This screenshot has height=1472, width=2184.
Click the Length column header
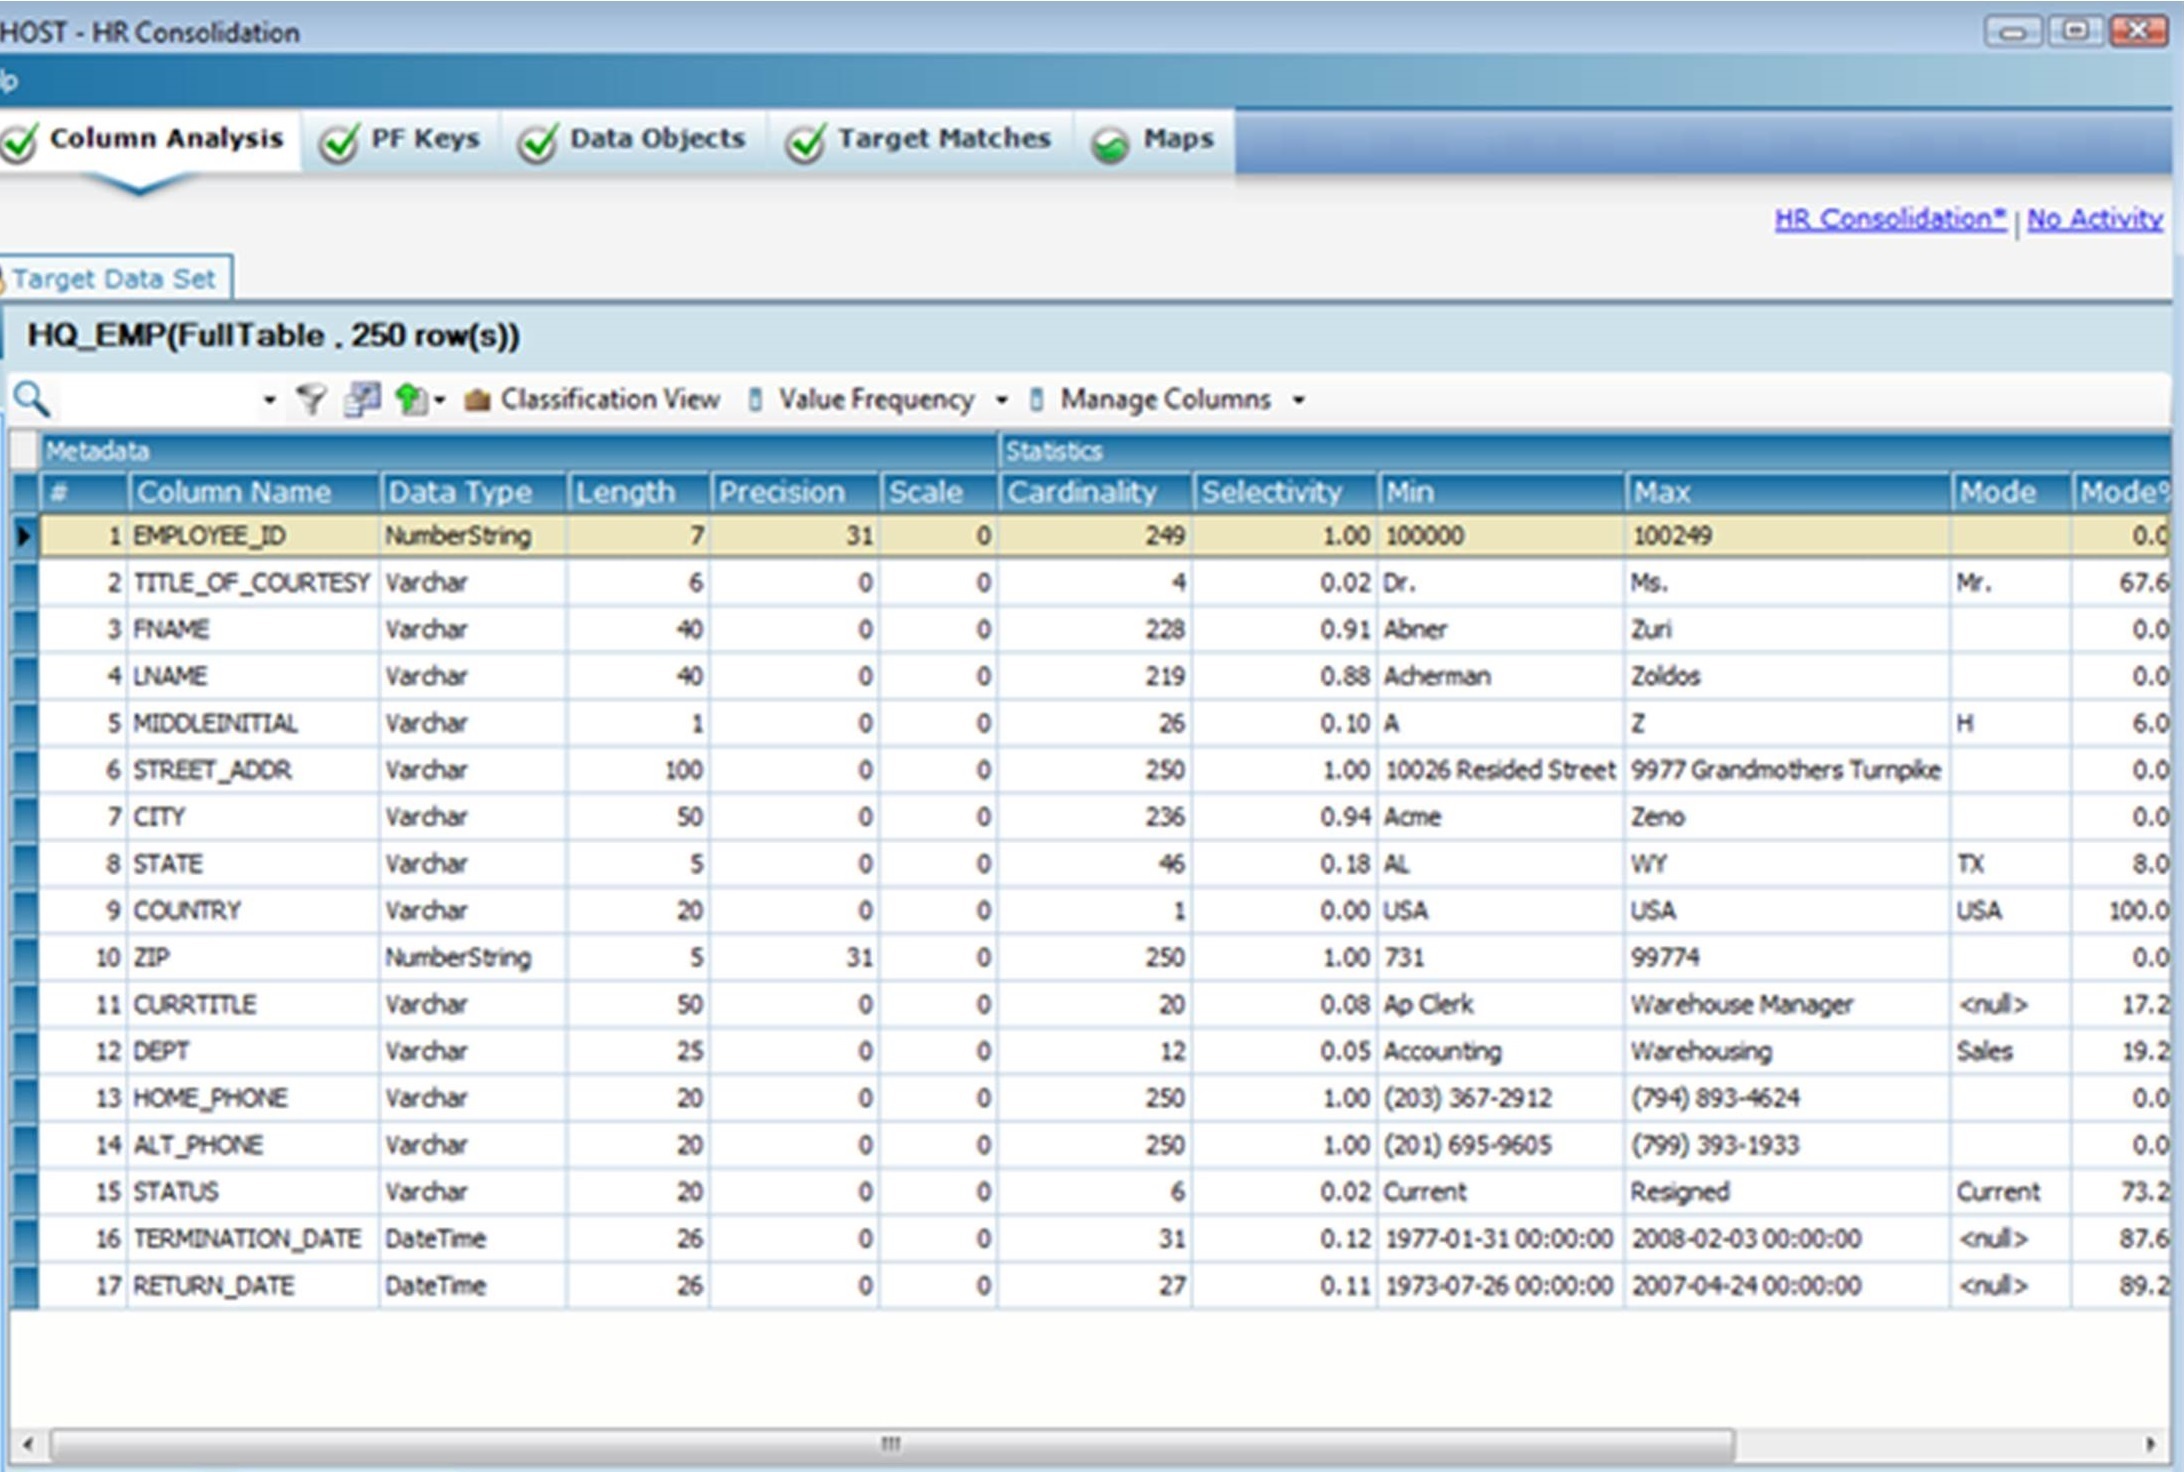pyautogui.click(x=639, y=492)
